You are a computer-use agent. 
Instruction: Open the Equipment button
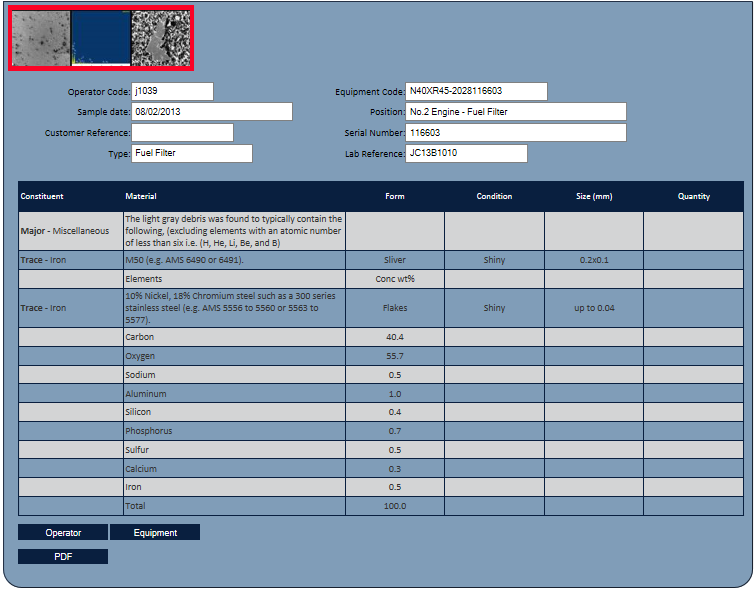155,532
